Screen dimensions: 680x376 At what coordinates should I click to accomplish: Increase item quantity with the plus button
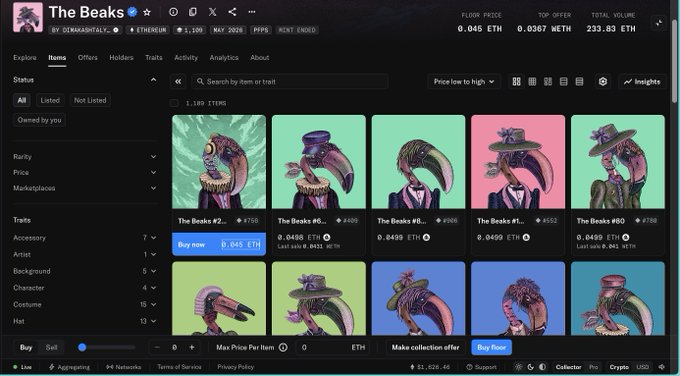point(192,347)
